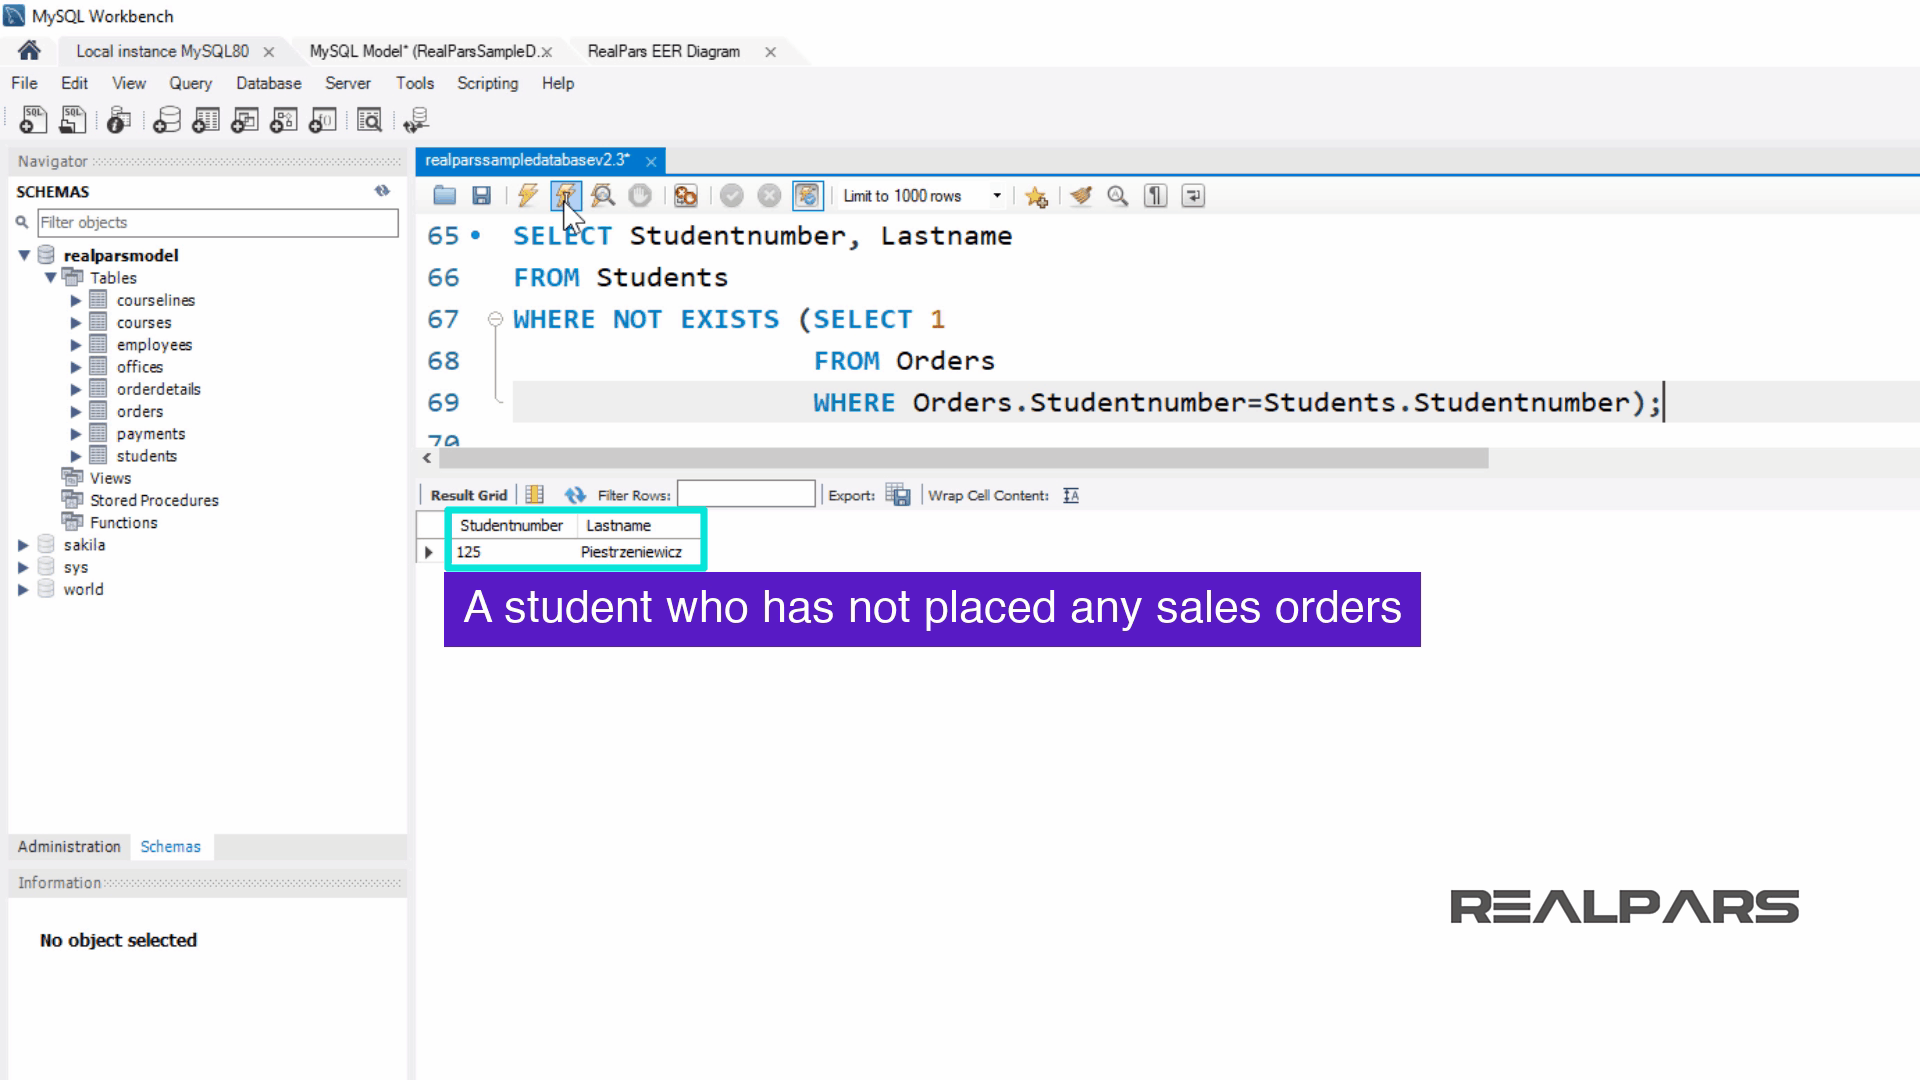Open the Edit menu
The height and width of the screenshot is (1080, 1920).
point(74,83)
